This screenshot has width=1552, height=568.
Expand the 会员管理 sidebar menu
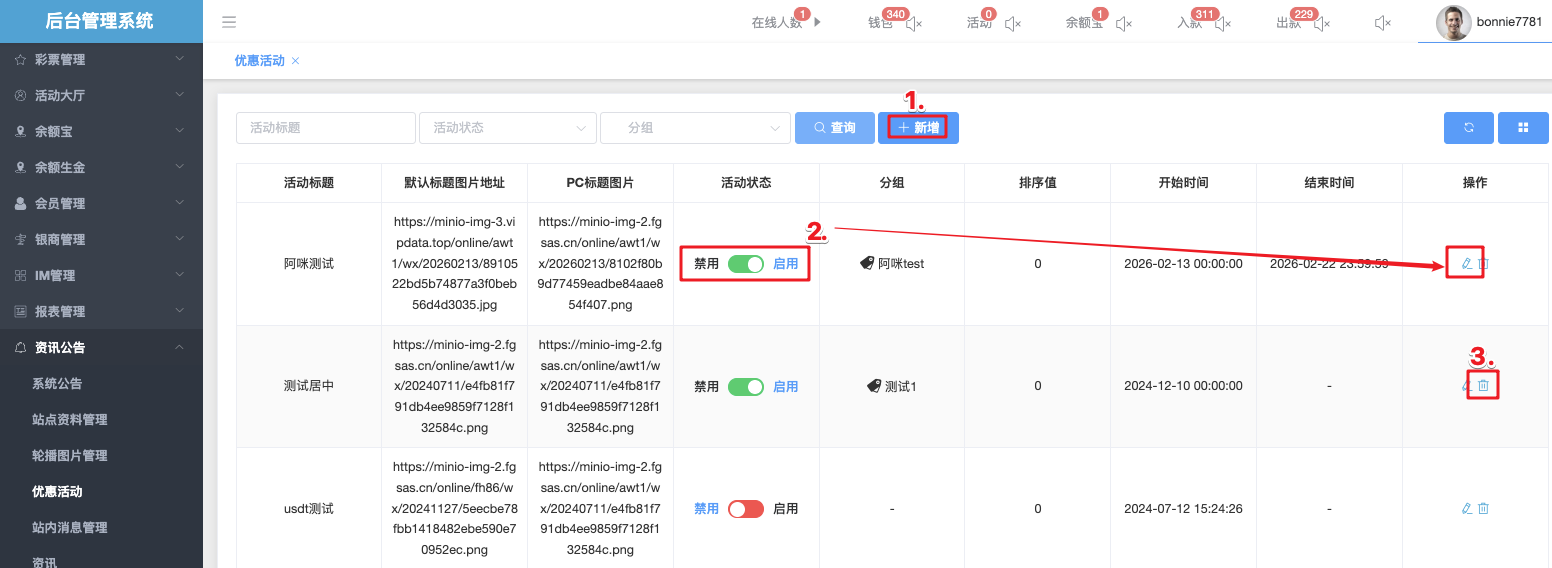coord(101,203)
